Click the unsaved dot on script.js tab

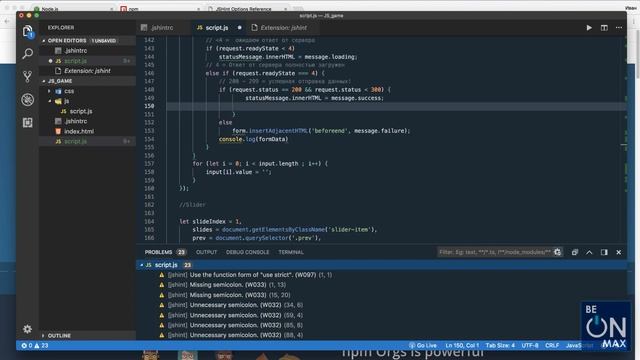240,28
